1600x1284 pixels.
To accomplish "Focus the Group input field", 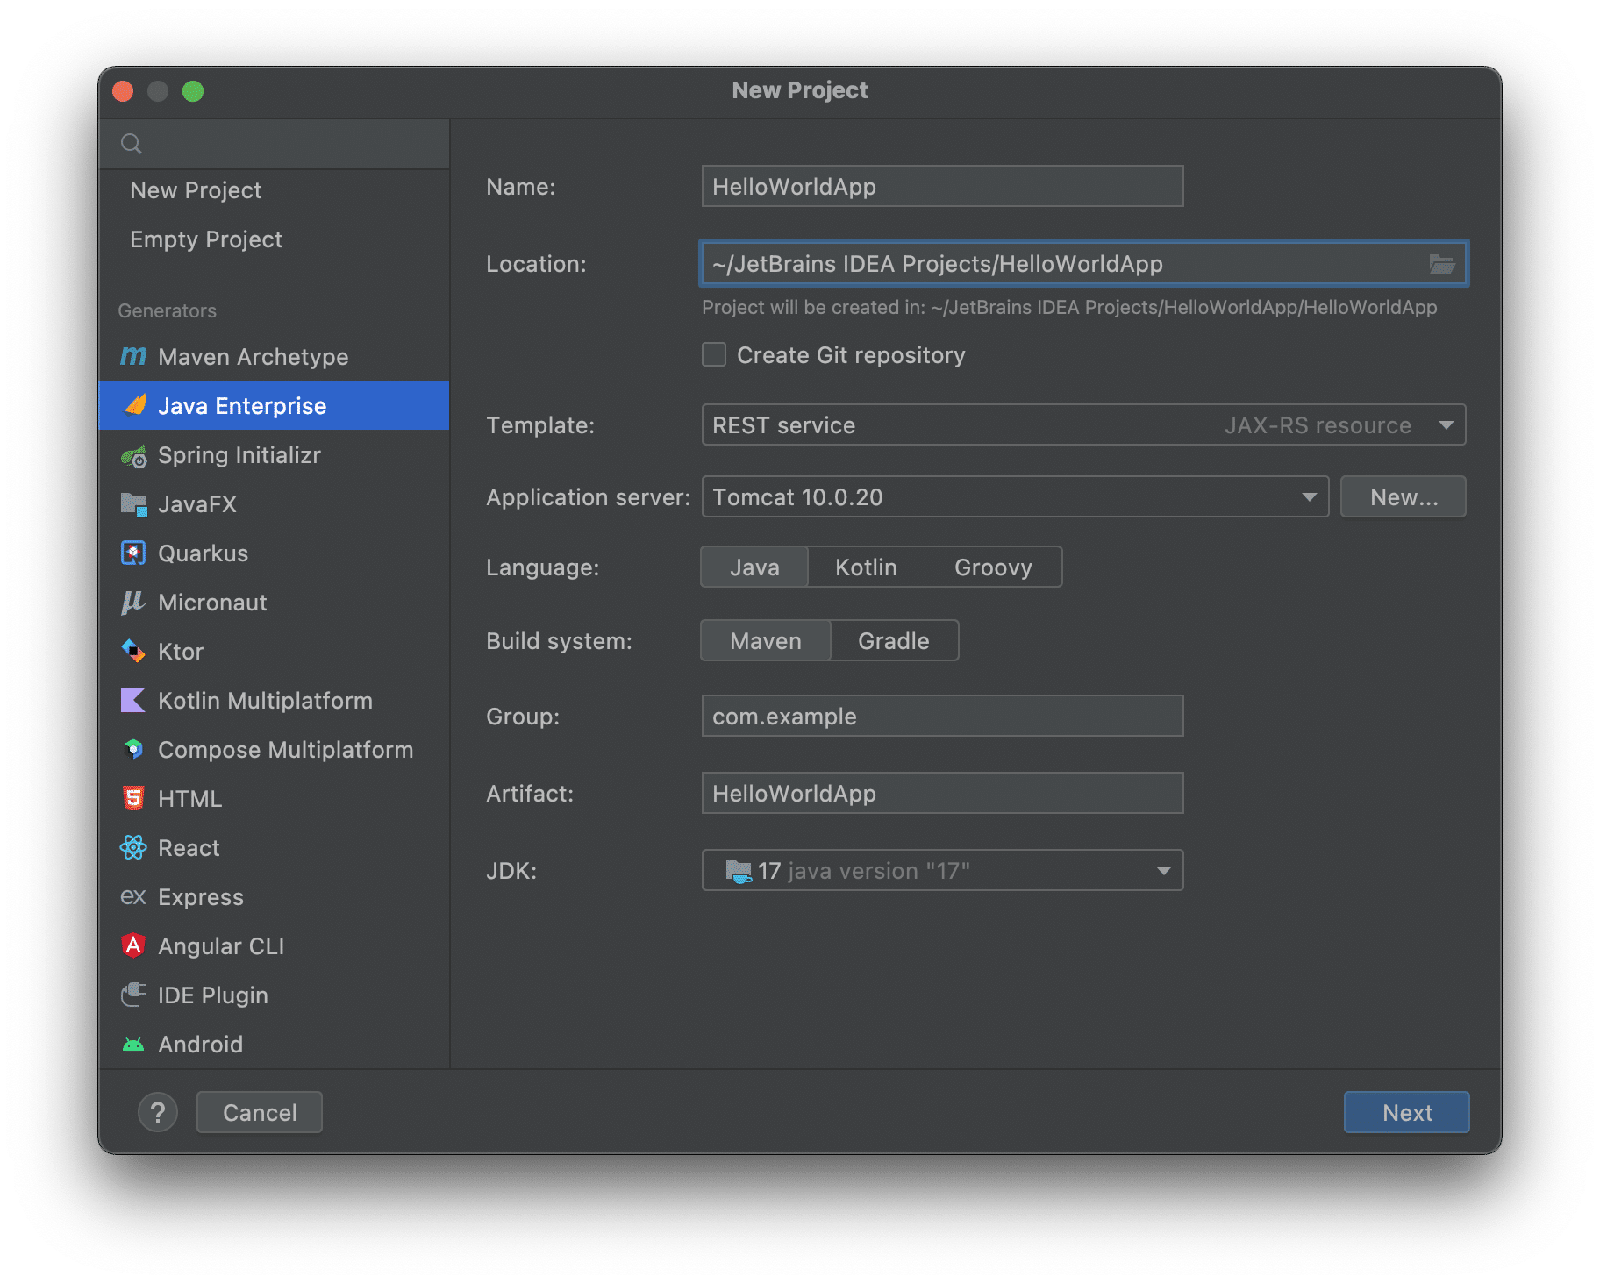I will click(x=942, y=716).
